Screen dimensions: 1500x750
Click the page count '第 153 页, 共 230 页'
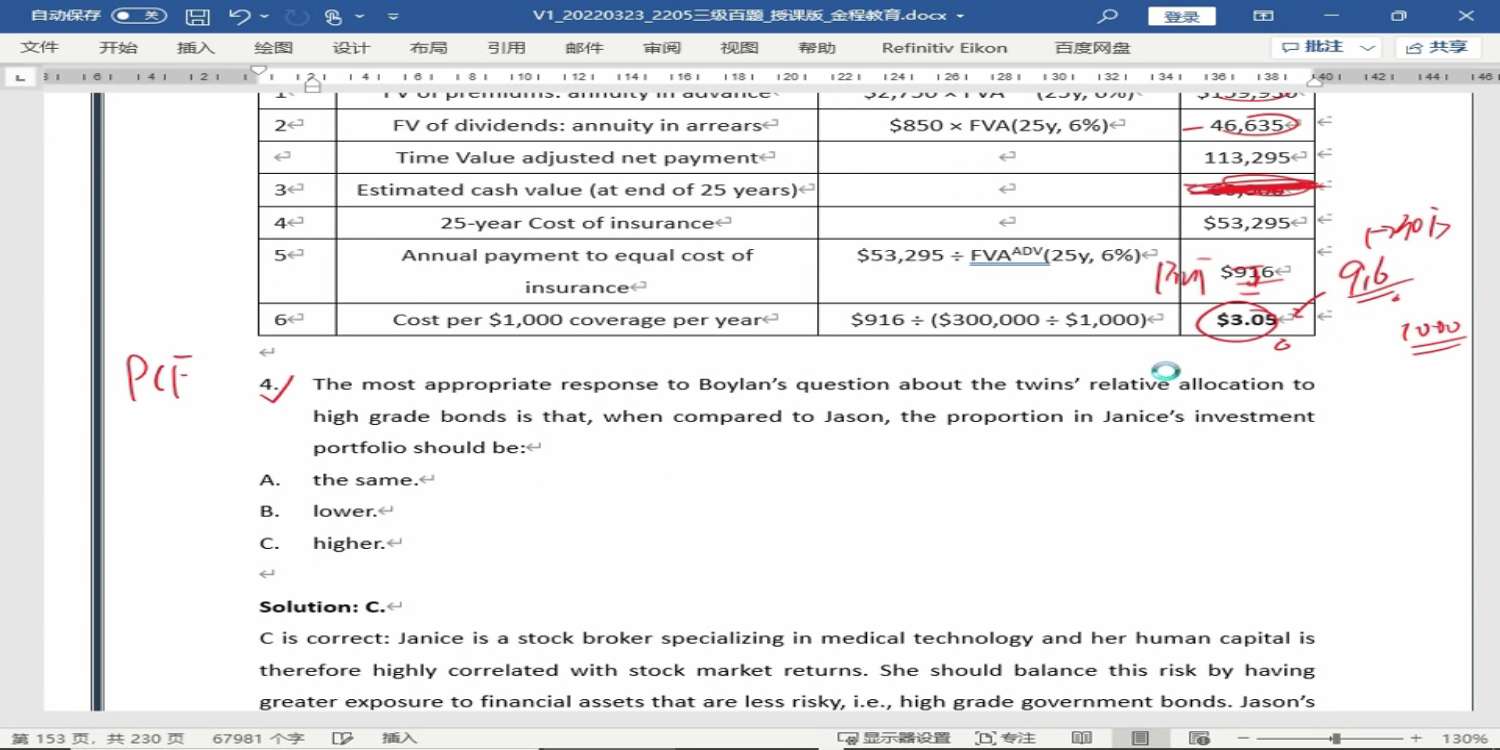pyautogui.click(x=98, y=738)
